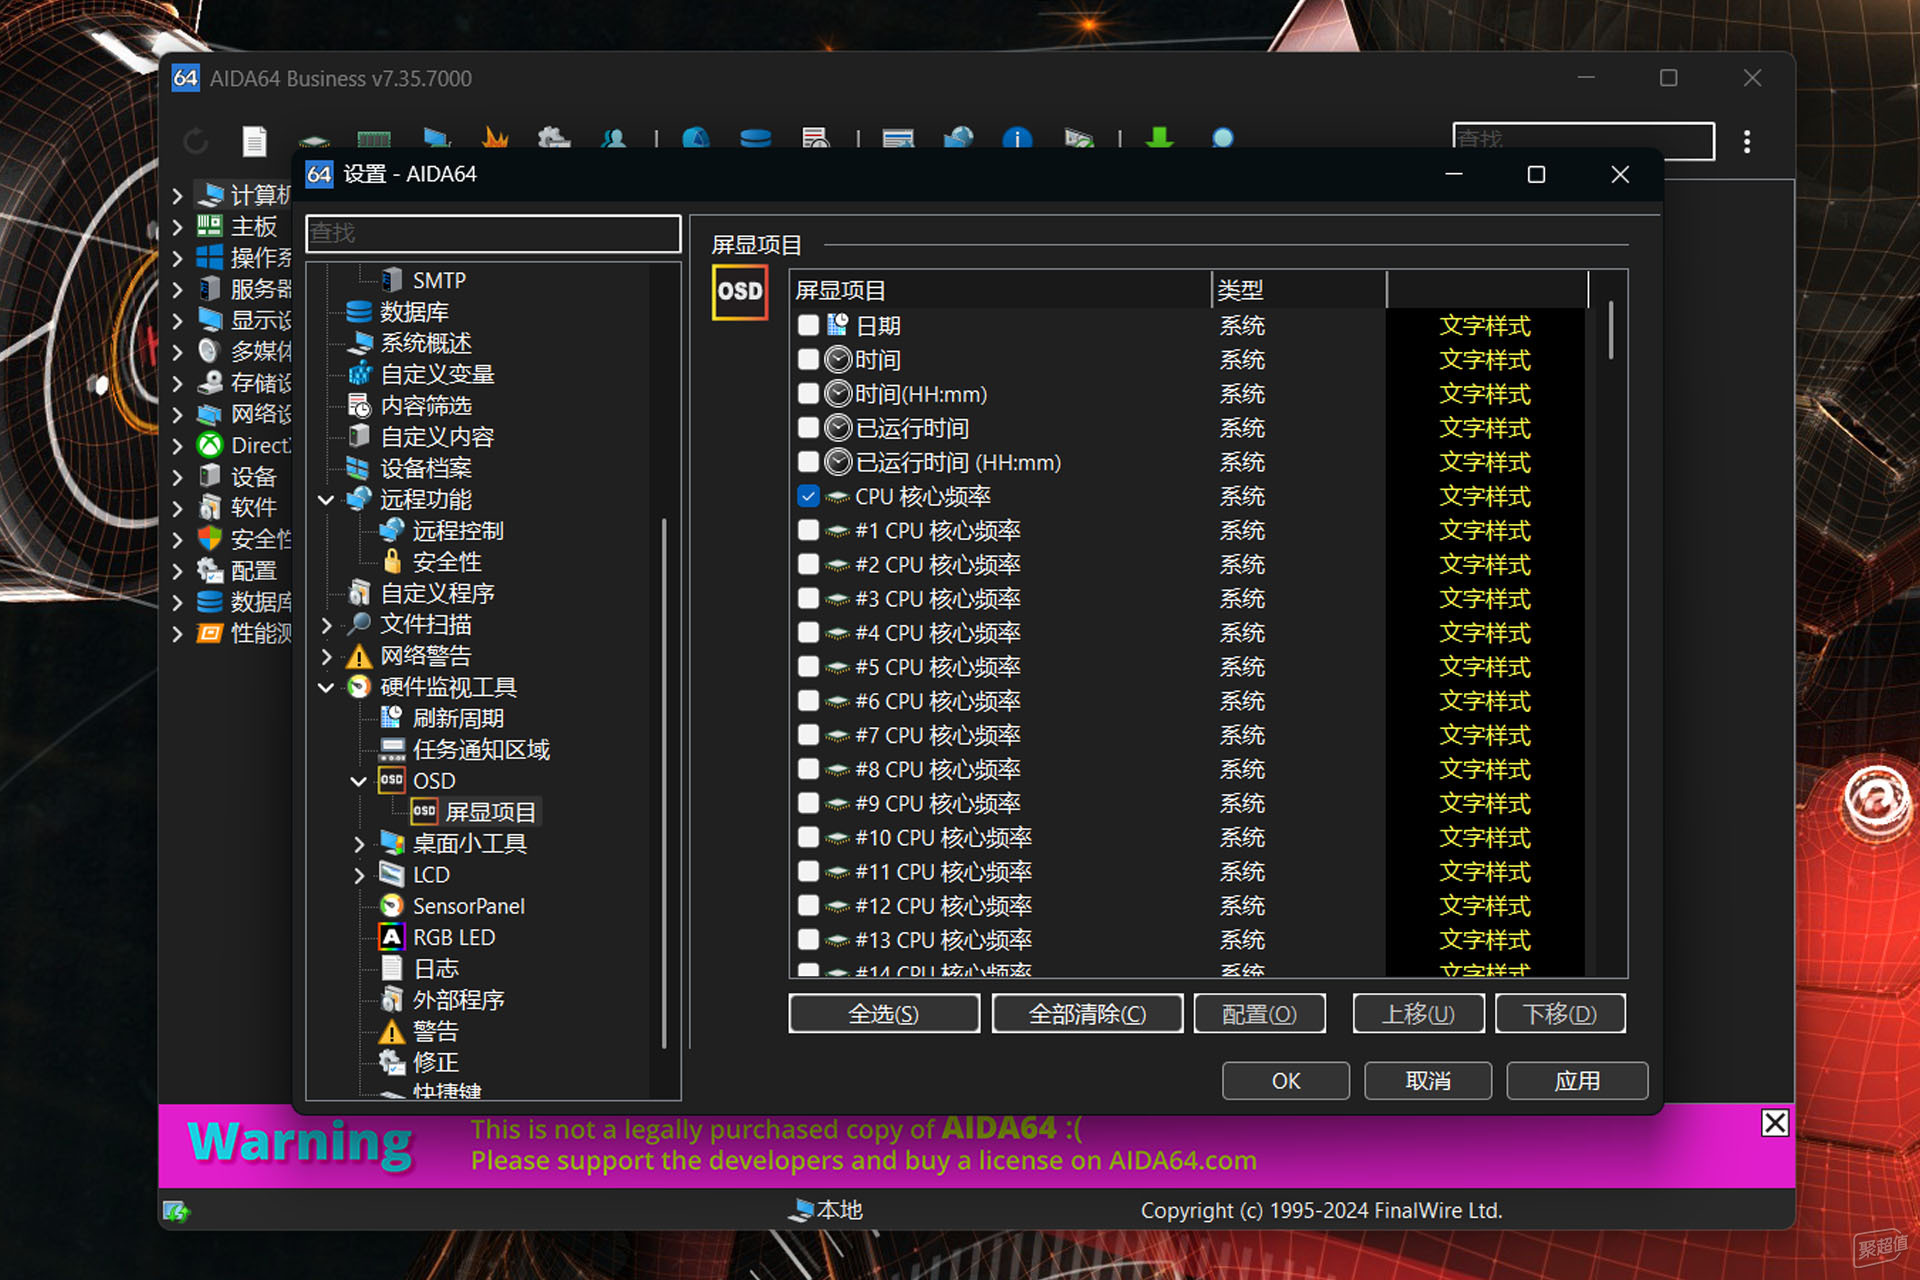Click the Report document icon in main toolbar

pyautogui.click(x=255, y=141)
